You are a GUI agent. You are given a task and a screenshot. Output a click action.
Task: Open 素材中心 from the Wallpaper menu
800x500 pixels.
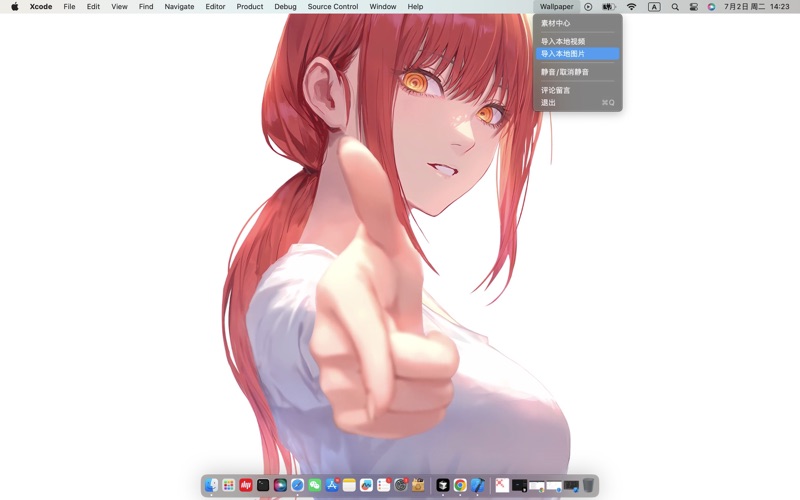pos(556,23)
